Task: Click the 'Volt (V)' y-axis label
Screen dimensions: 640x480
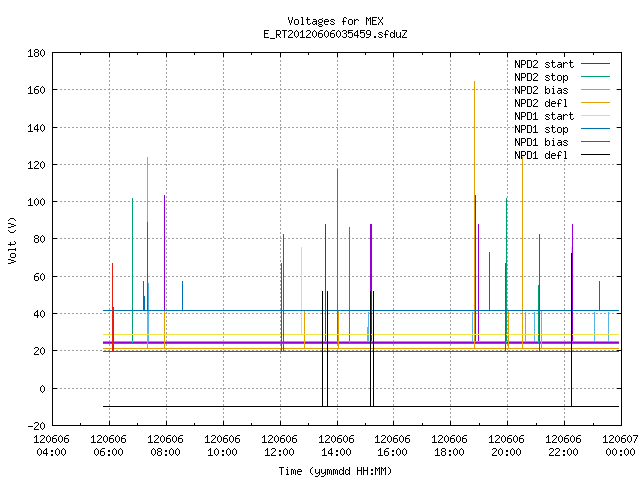Action: pos(12,240)
